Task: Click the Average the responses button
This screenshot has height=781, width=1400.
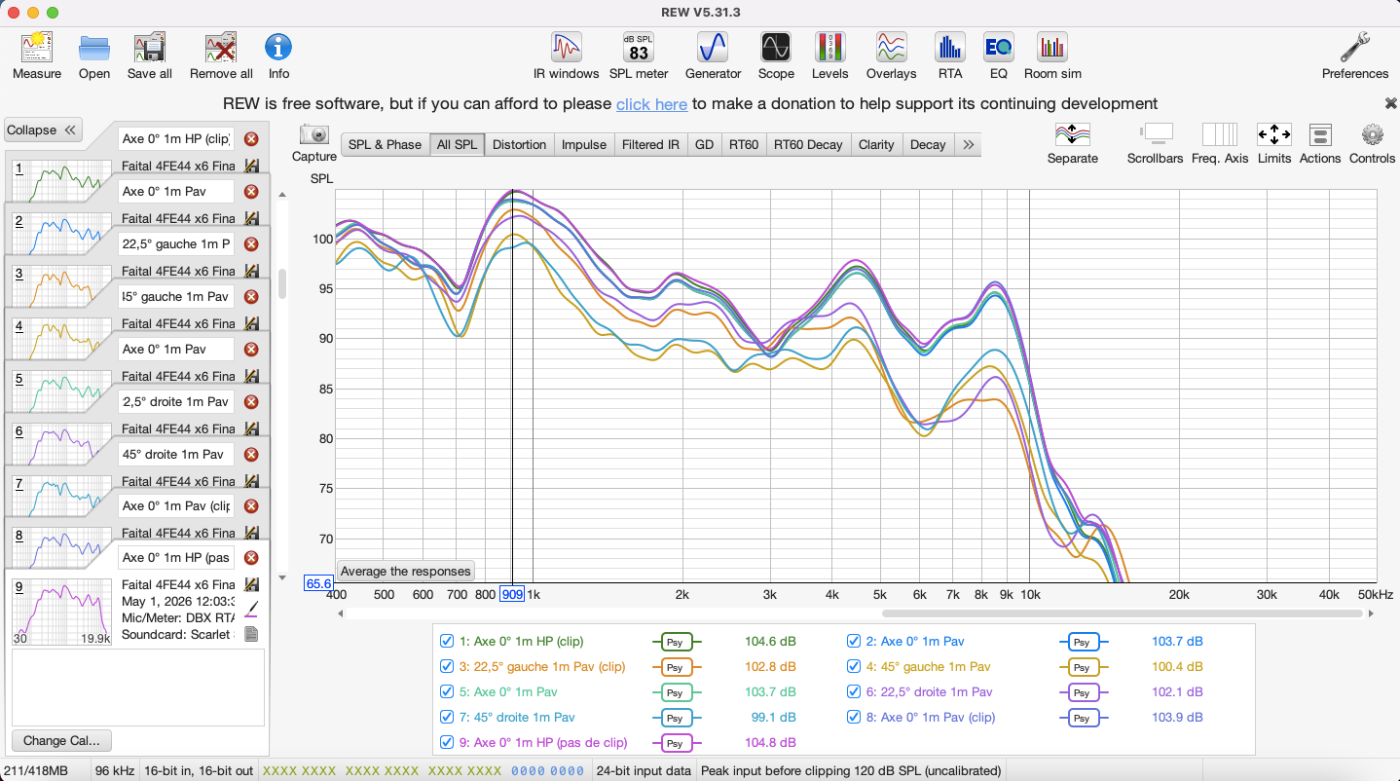Action: tap(405, 571)
